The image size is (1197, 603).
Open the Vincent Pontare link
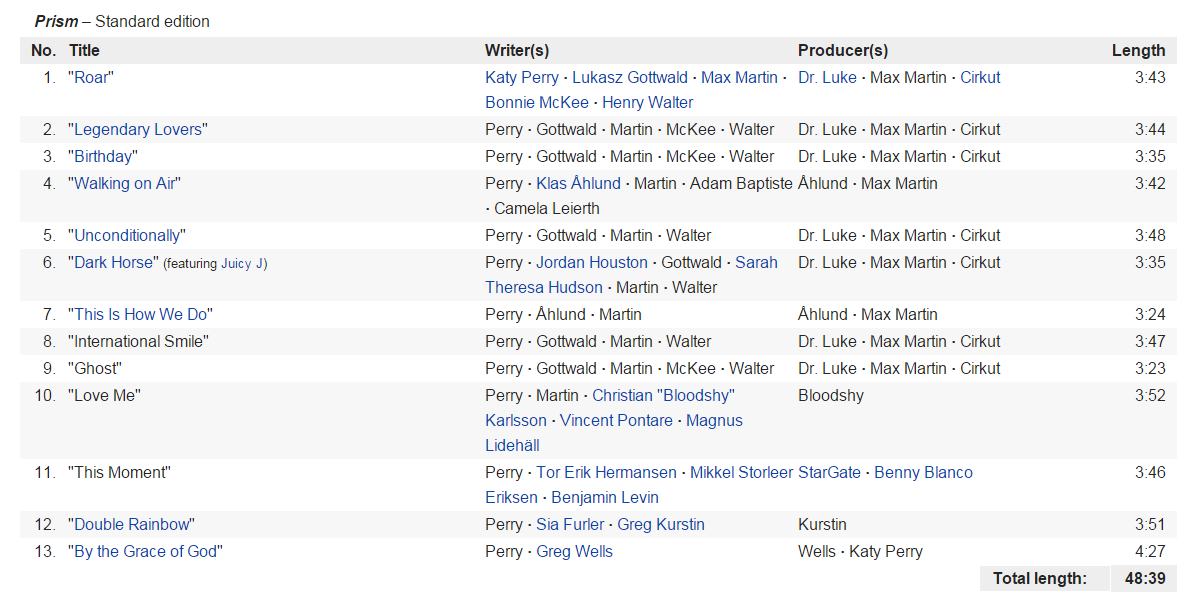[616, 421]
